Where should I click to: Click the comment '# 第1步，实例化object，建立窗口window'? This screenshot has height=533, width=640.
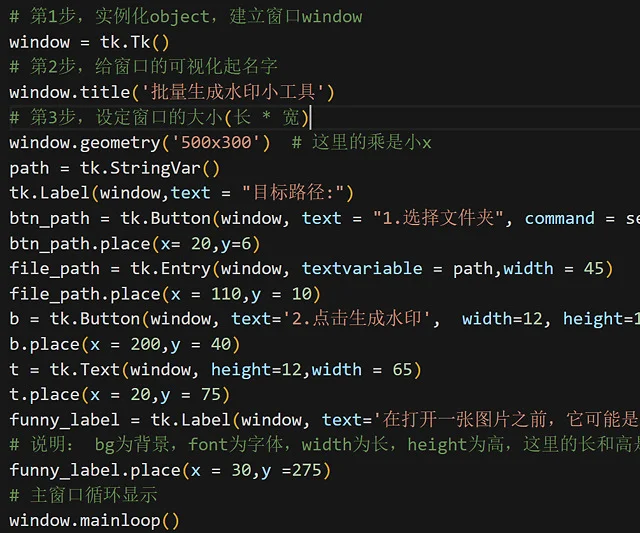pyautogui.click(x=186, y=17)
